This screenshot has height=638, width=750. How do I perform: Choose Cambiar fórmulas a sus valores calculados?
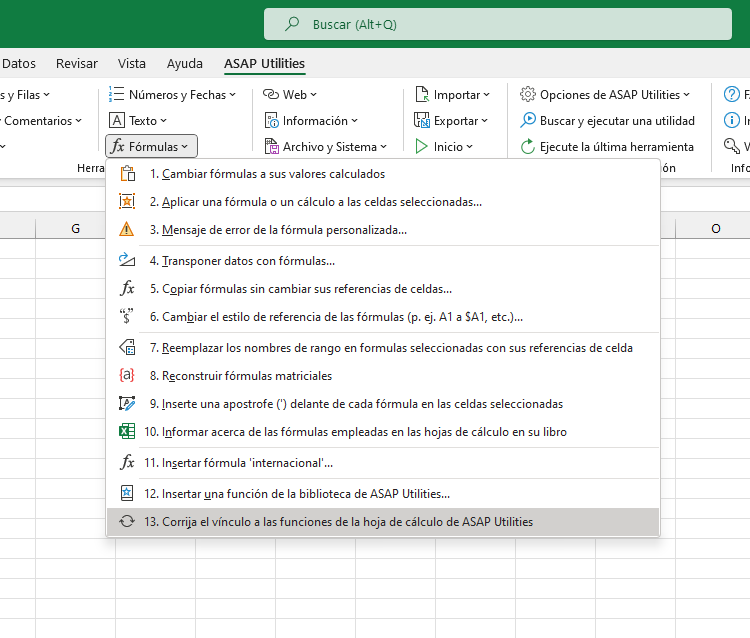point(383,174)
